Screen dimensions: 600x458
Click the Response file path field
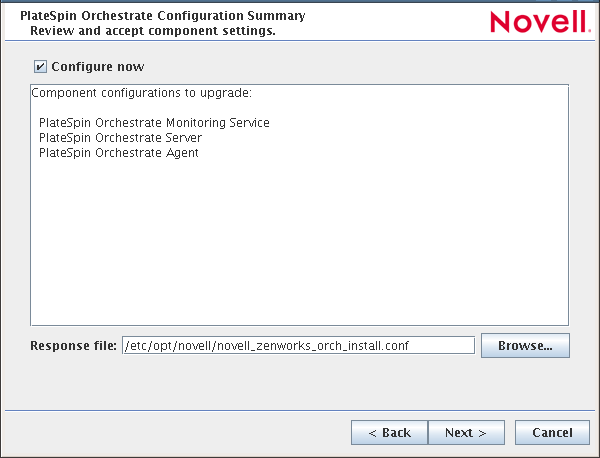pyautogui.click(x=297, y=345)
